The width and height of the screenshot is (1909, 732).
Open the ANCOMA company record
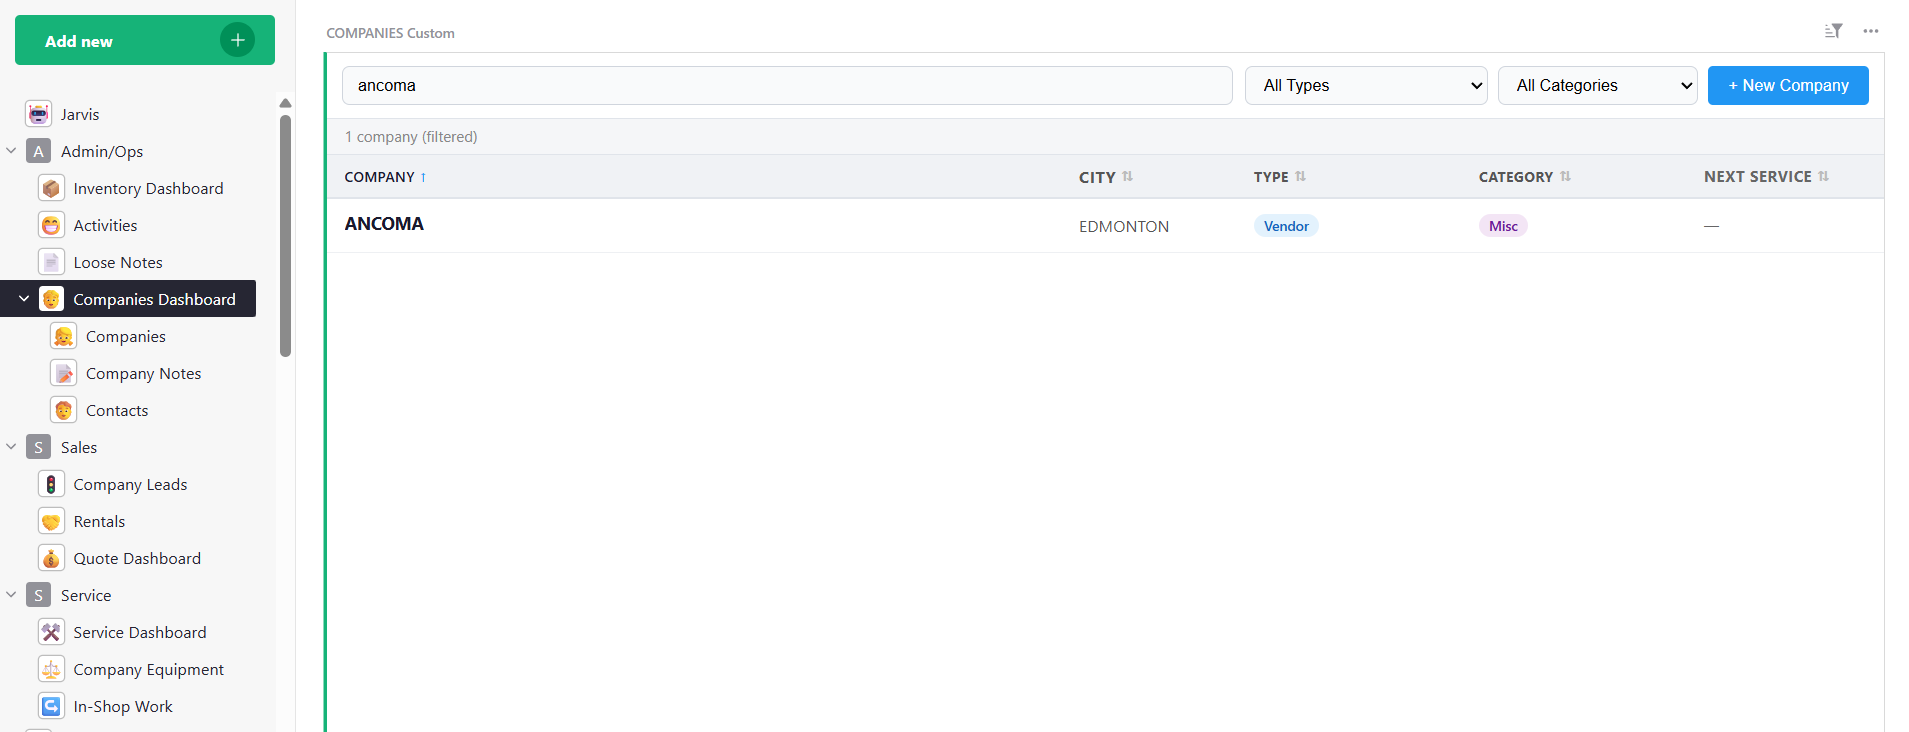384,224
